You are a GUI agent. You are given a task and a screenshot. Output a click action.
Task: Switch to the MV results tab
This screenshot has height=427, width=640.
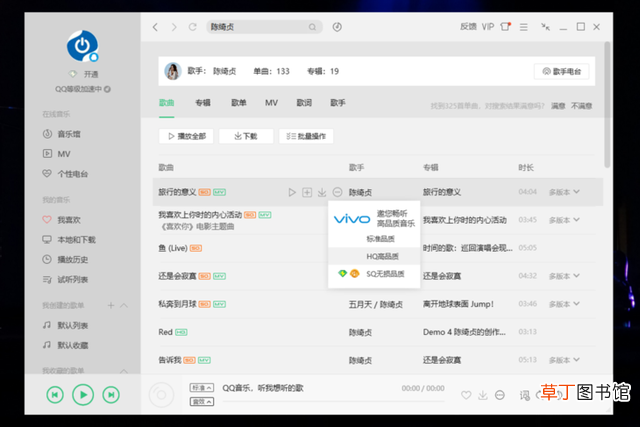click(x=271, y=103)
